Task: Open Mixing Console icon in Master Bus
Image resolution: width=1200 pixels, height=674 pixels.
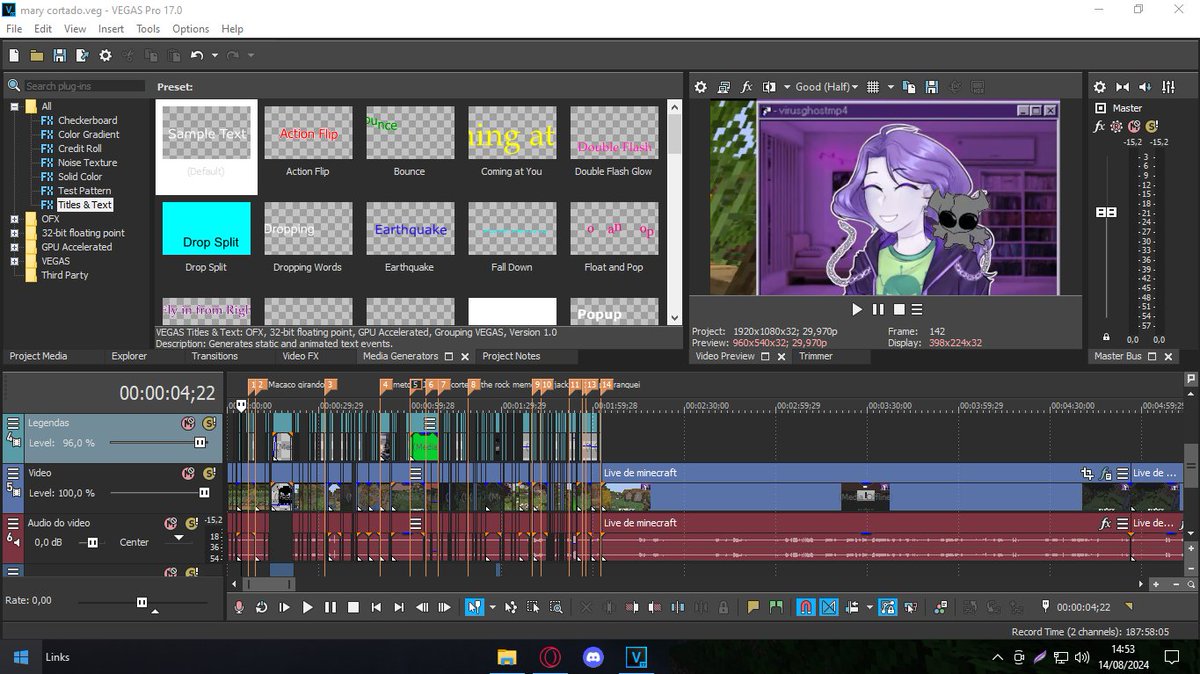Action: [1169, 87]
